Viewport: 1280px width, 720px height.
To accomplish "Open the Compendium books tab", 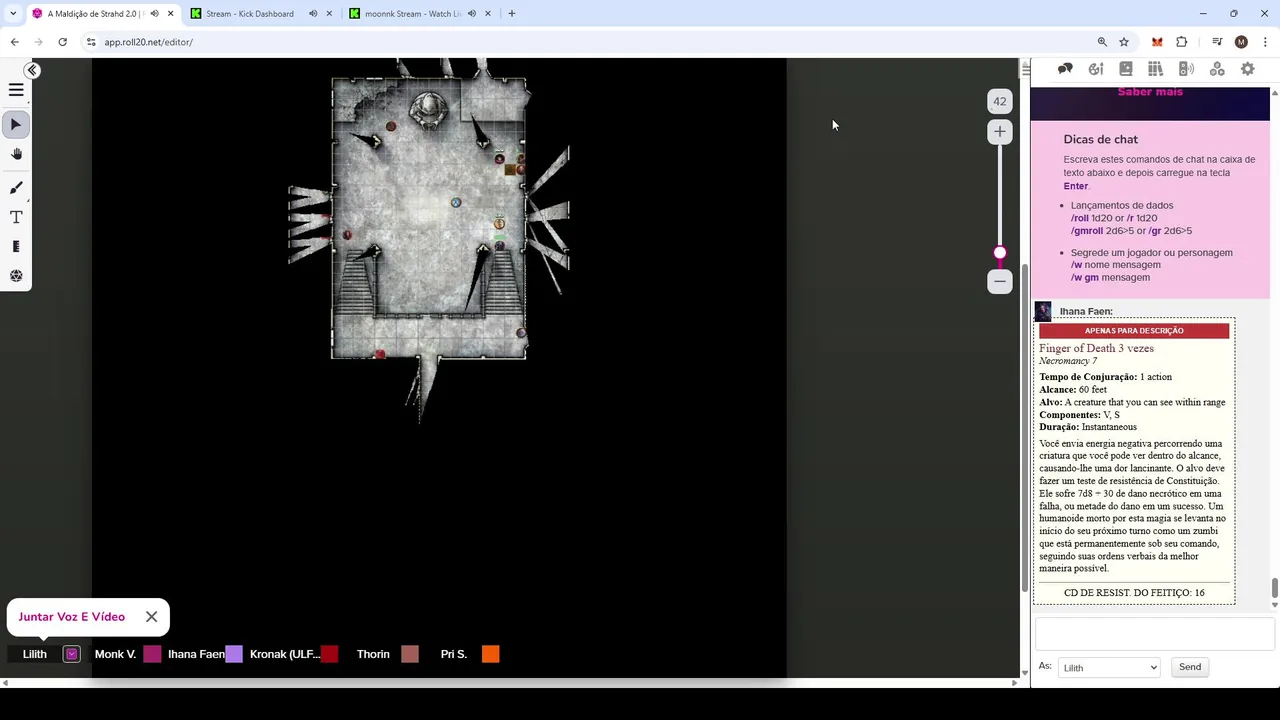I will [1156, 69].
